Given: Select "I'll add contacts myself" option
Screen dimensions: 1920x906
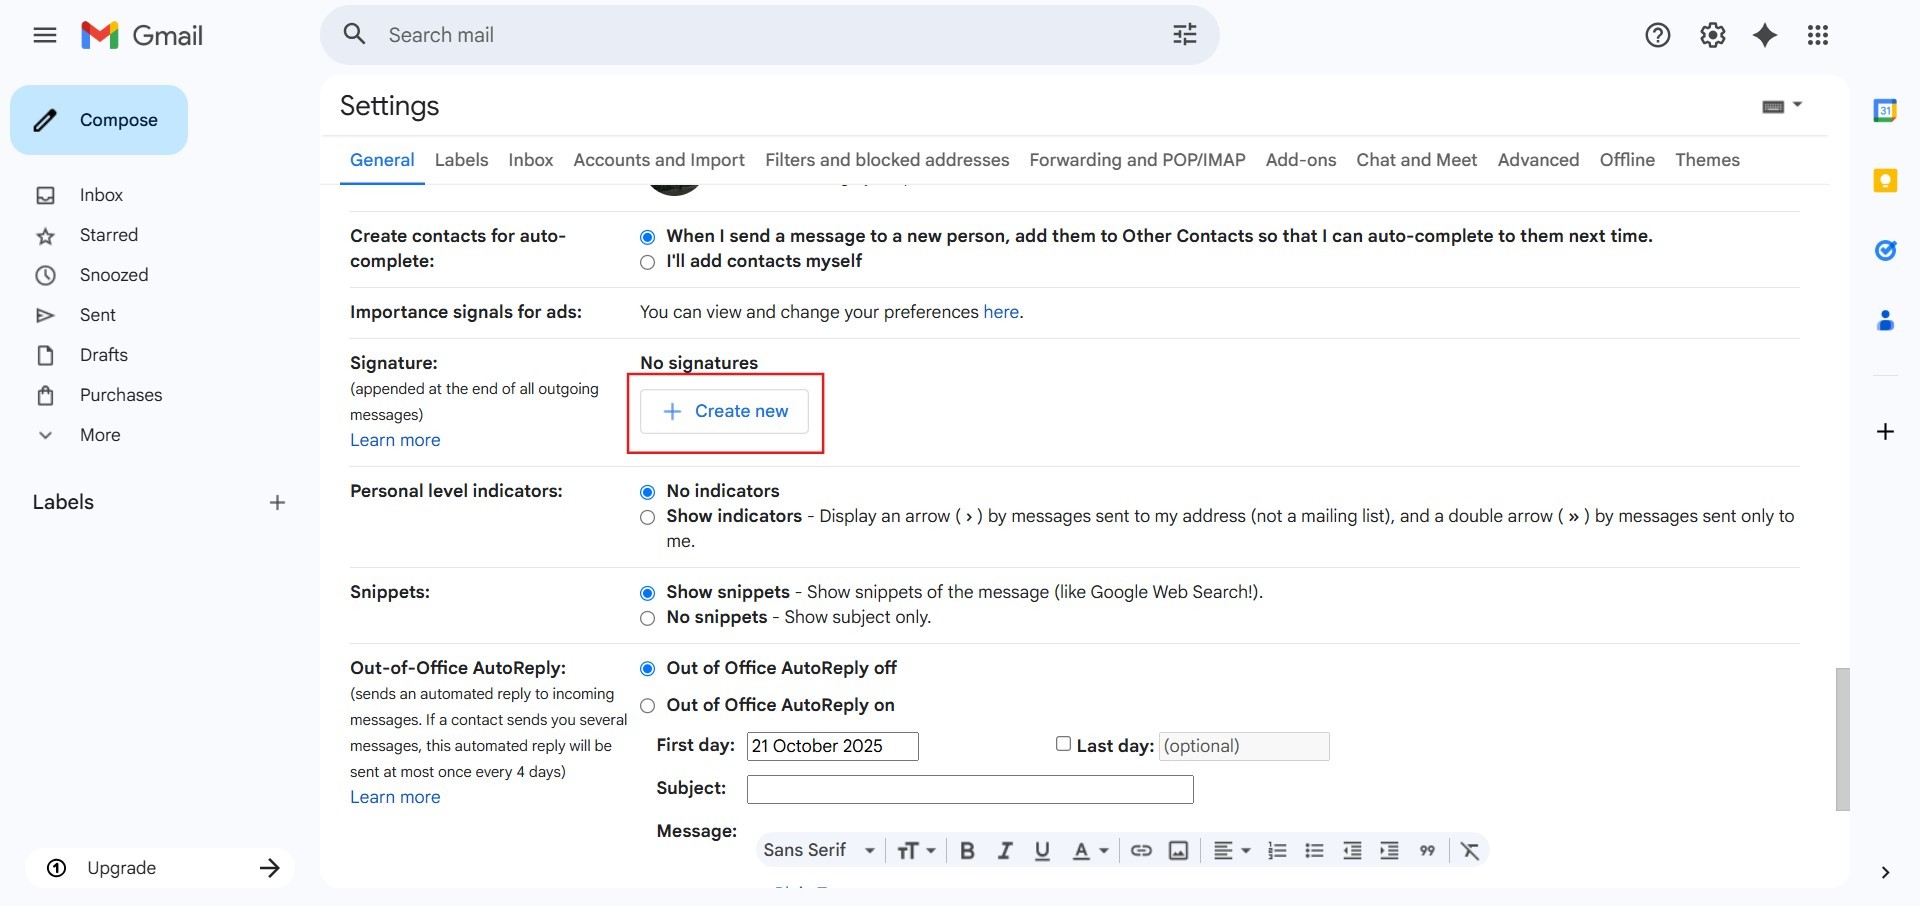Looking at the screenshot, I should tap(648, 262).
